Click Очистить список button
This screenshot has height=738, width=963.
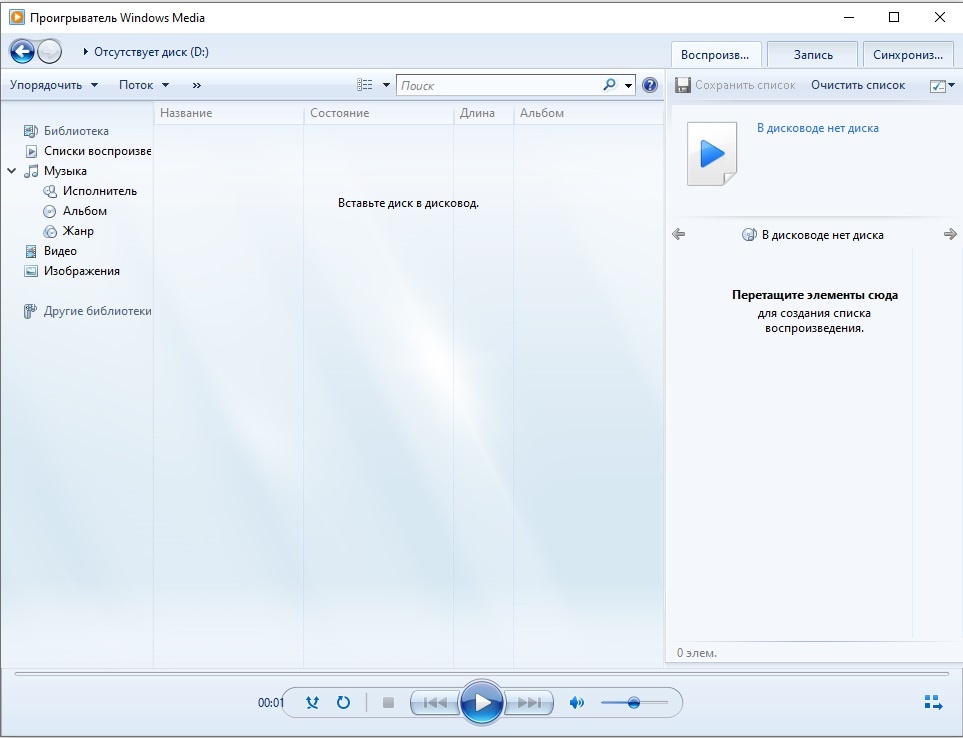pyautogui.click(x=858, y=85)
